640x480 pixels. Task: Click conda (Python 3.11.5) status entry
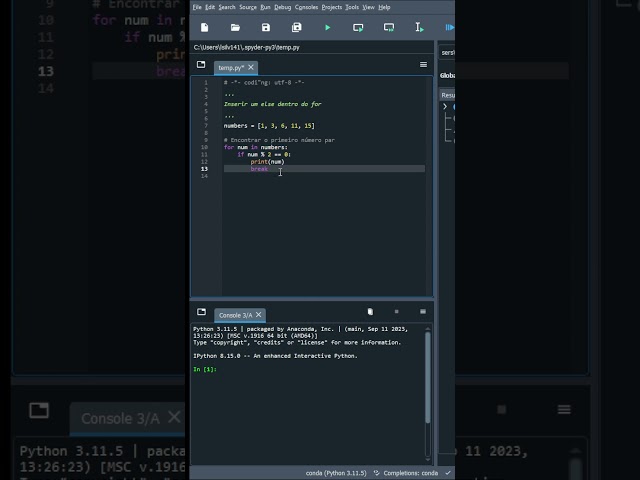336,473
